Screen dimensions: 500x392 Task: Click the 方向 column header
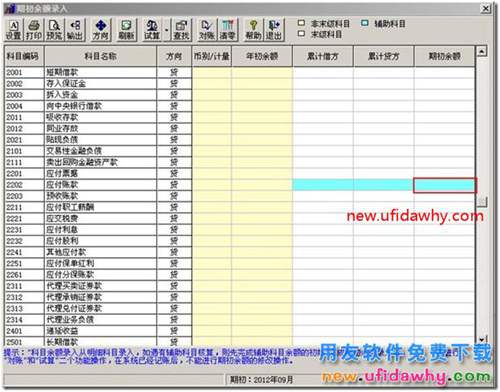174,56
